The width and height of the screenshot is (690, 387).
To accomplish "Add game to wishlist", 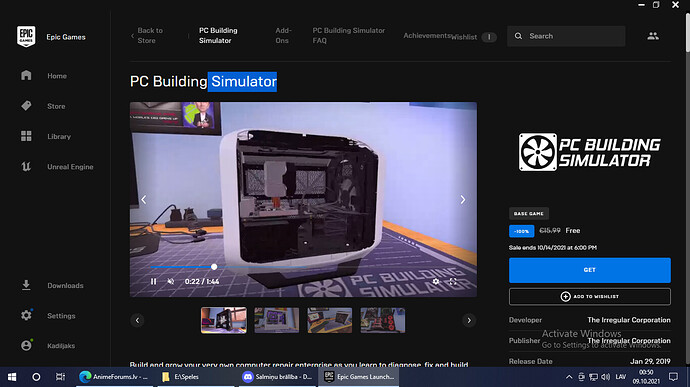I will click(x=590, y=297).
